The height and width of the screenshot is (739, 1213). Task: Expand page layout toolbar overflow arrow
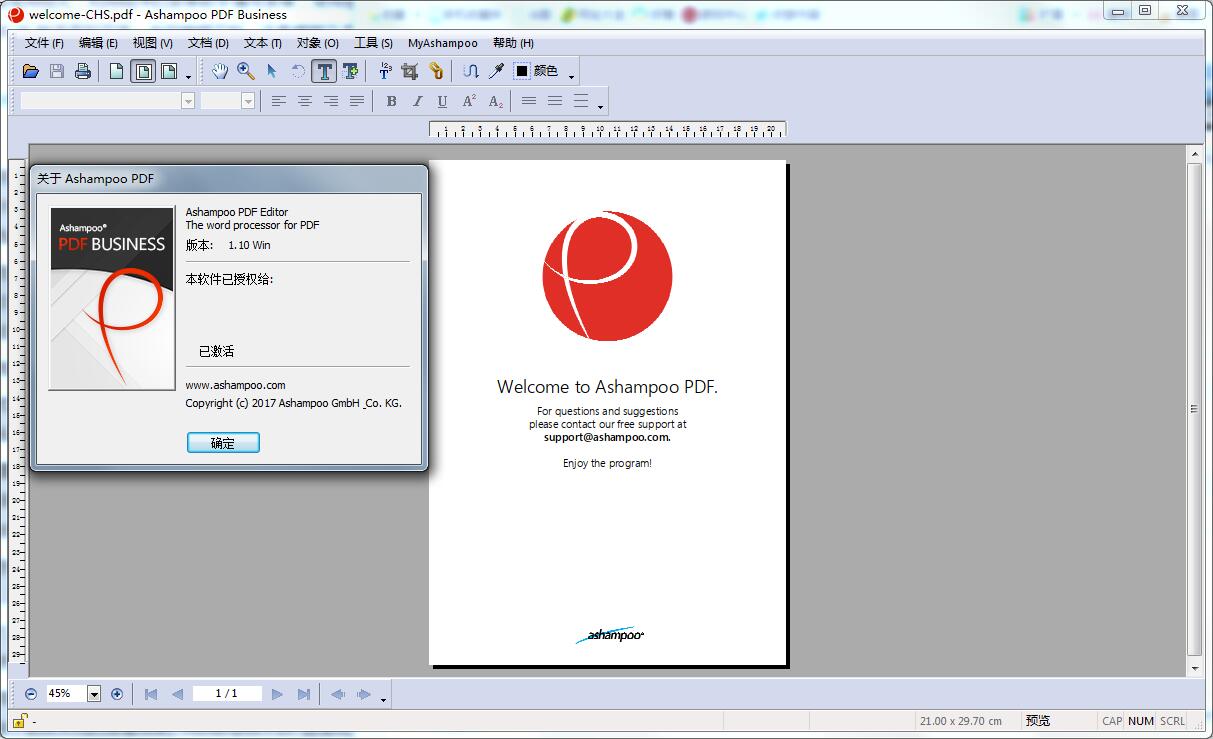[x=188, y=76]
